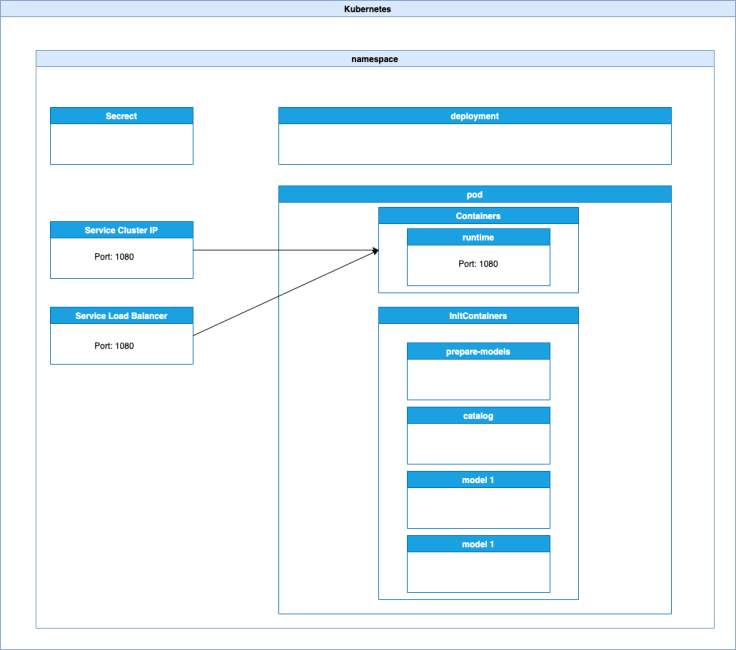Screen dimensions: 736x650
Task: Select the Service Cluster IP header
Action: 122,230
